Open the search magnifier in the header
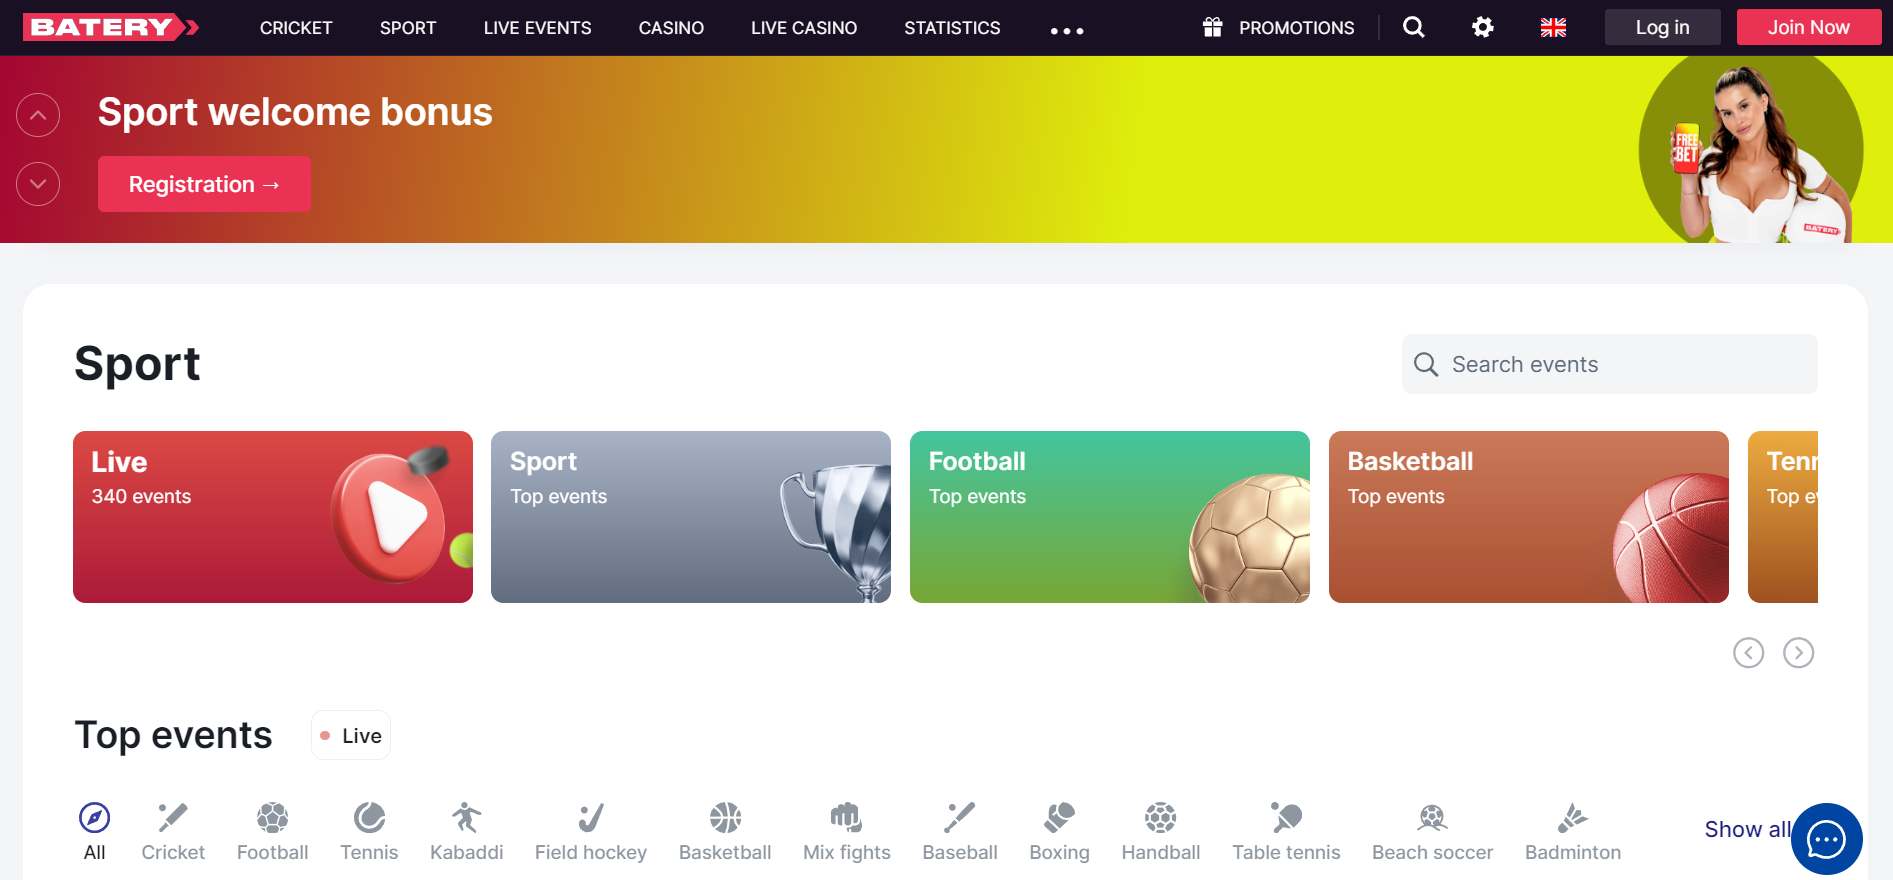The height and width of the screenshot is (880, 1893). coord(1413,27)
